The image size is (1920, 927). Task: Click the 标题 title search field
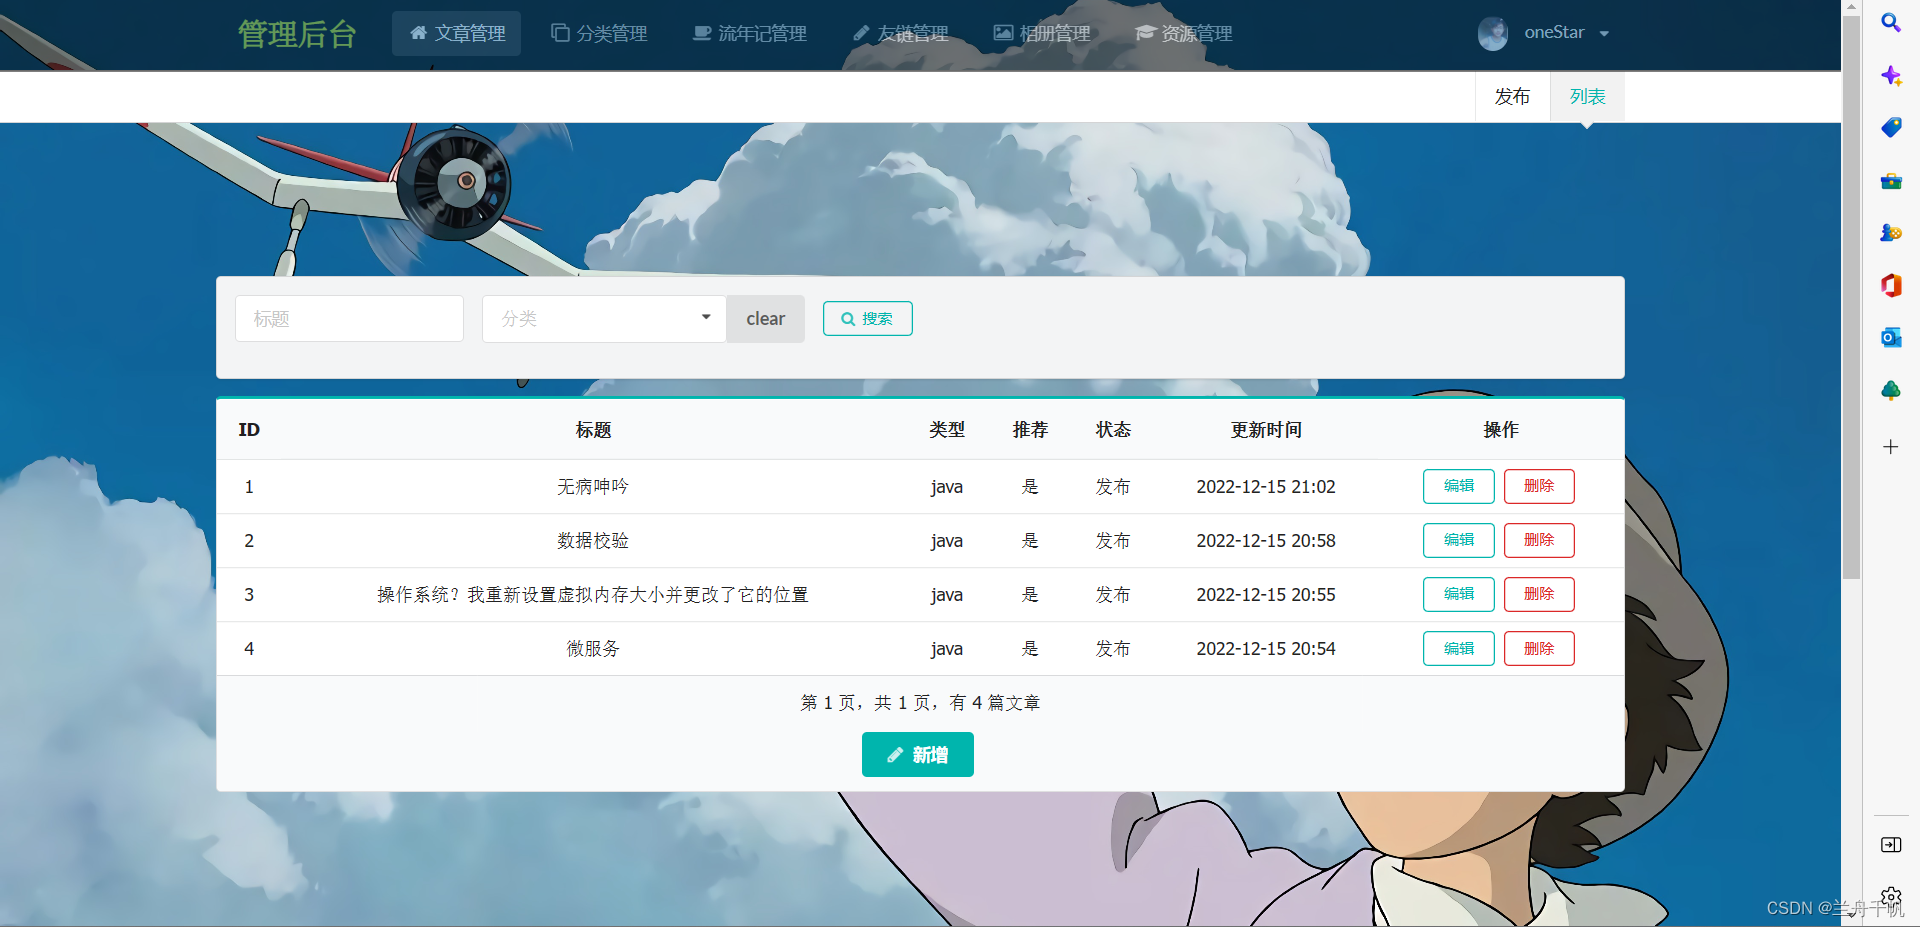349,318
